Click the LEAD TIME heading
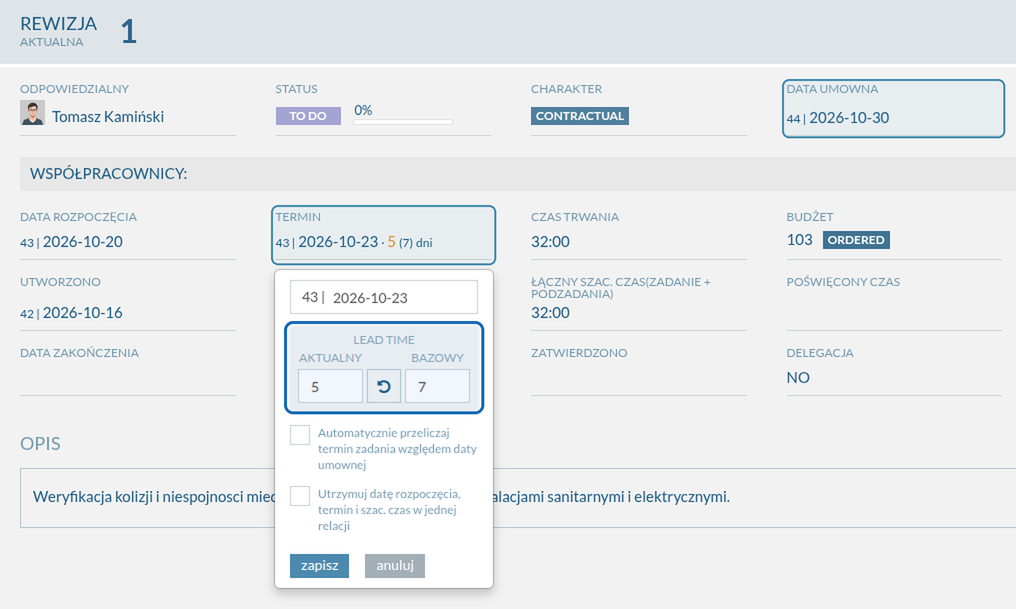 coord(384,339)
